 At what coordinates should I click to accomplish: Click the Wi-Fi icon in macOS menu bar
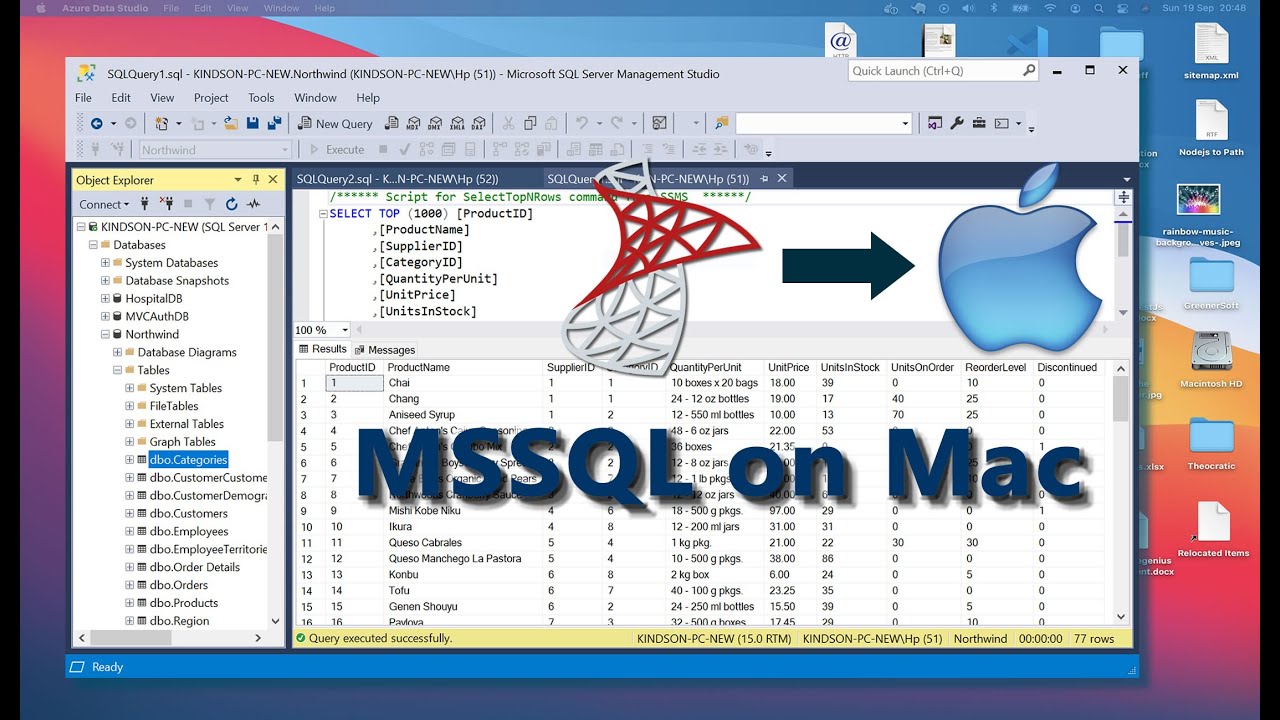coord(1049,8)
